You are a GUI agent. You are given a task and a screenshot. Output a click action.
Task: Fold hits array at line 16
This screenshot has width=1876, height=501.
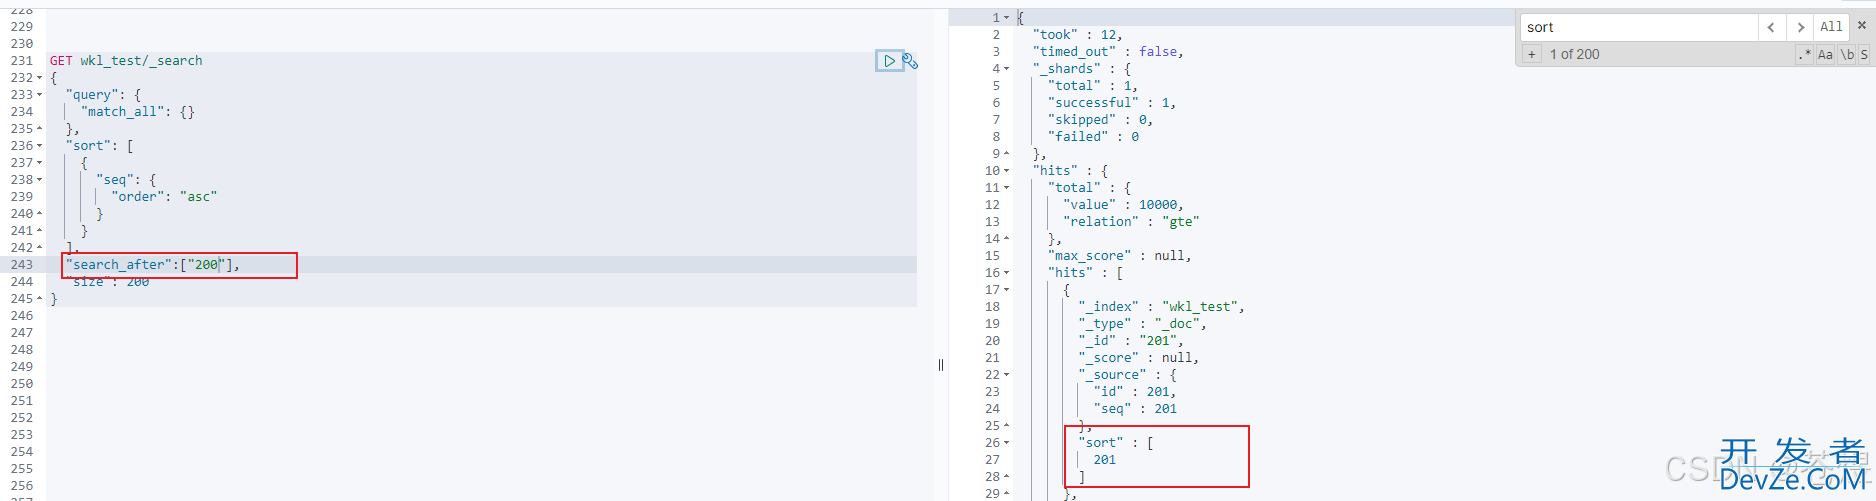point(1006,273)
